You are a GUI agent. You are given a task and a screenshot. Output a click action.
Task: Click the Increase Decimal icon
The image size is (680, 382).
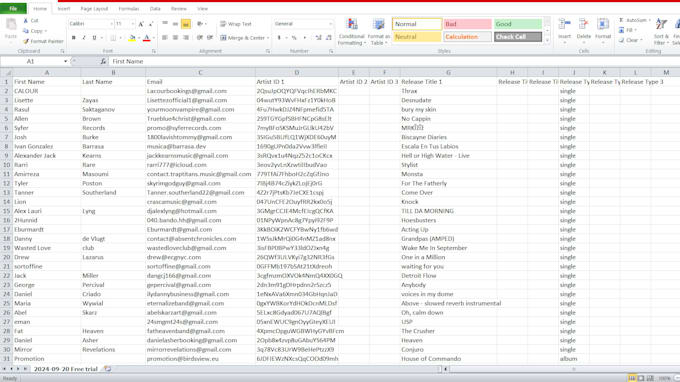coord(318,38)
